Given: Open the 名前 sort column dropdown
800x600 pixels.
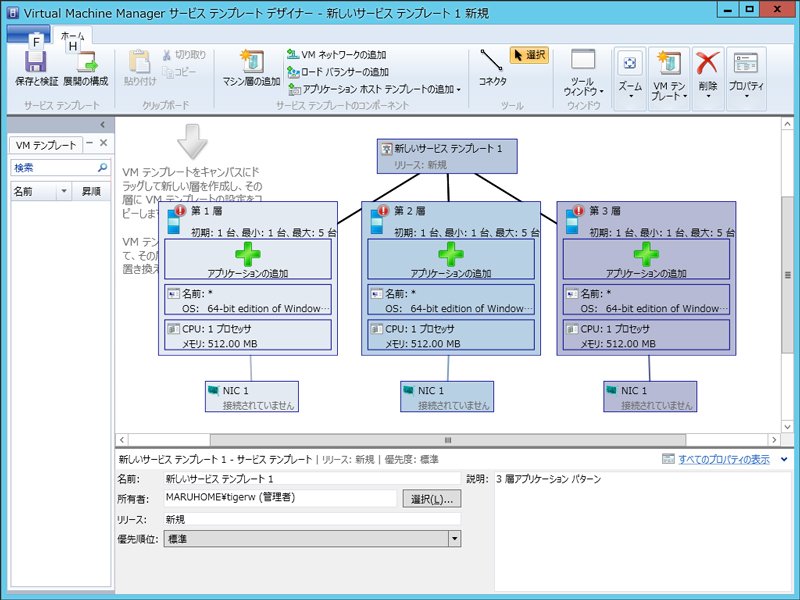Looking at the screenshot, I should [64, 191].
